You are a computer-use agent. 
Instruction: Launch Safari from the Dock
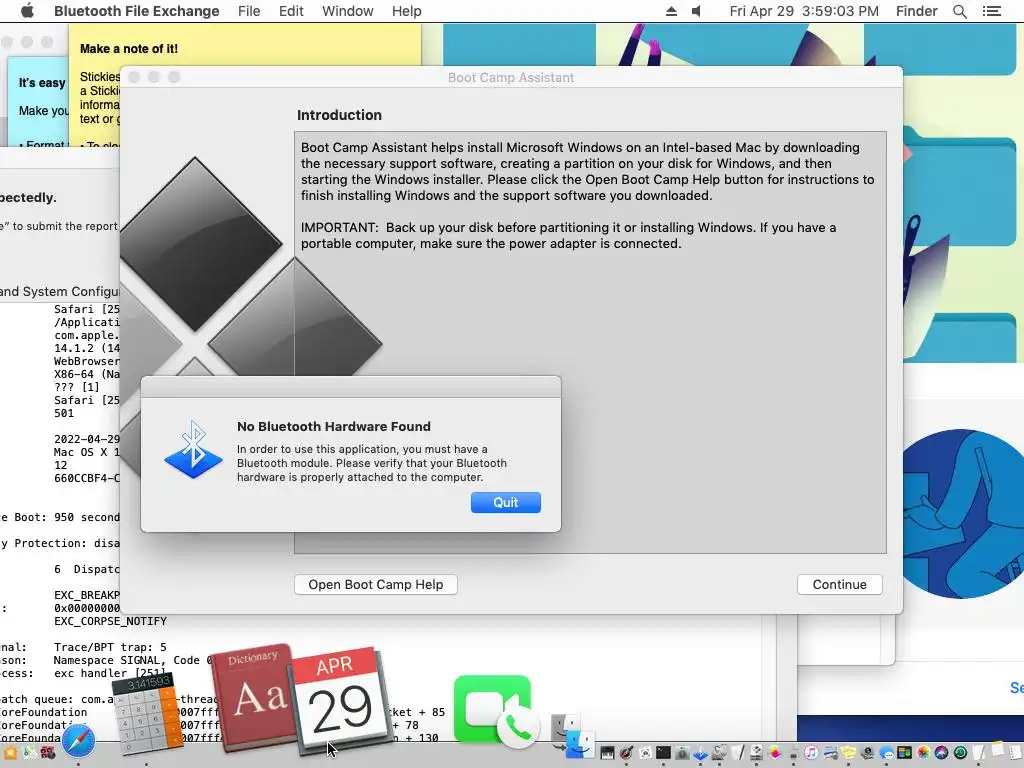[x=78, y=741]
